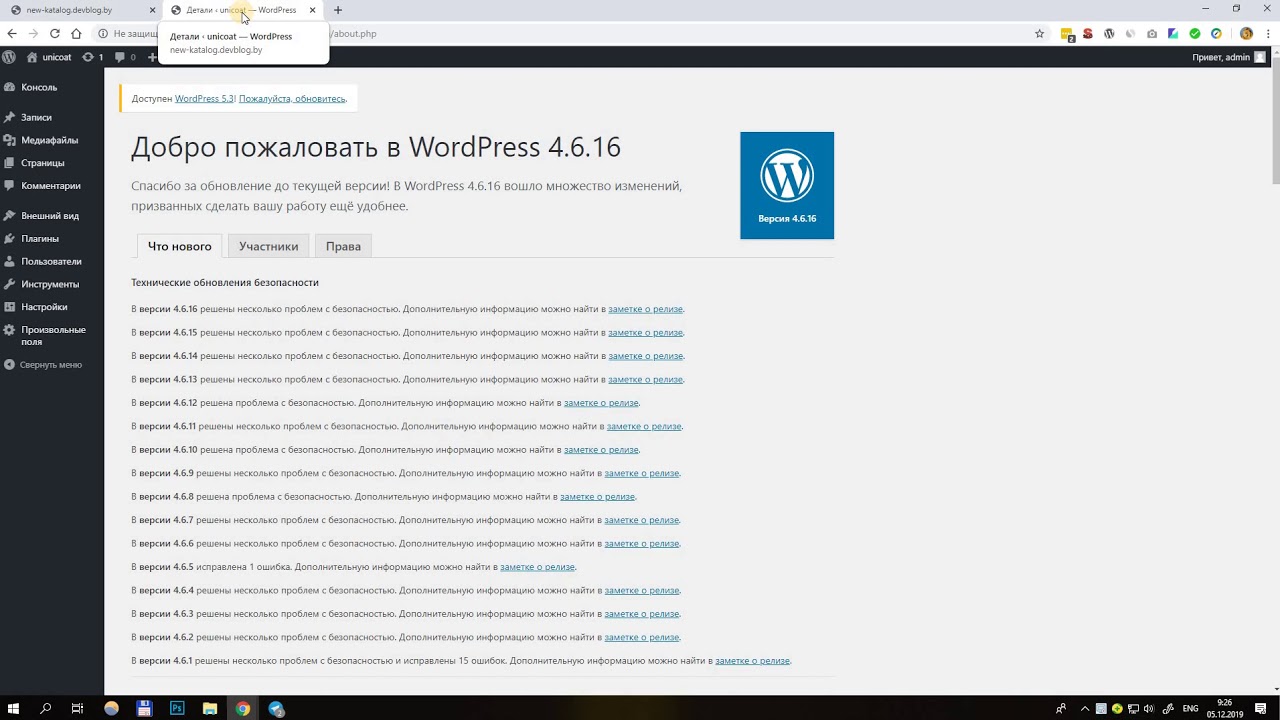1280x720 pixels.
Task: Open Chrome three-dot menu
Action: coord(1268,33)
